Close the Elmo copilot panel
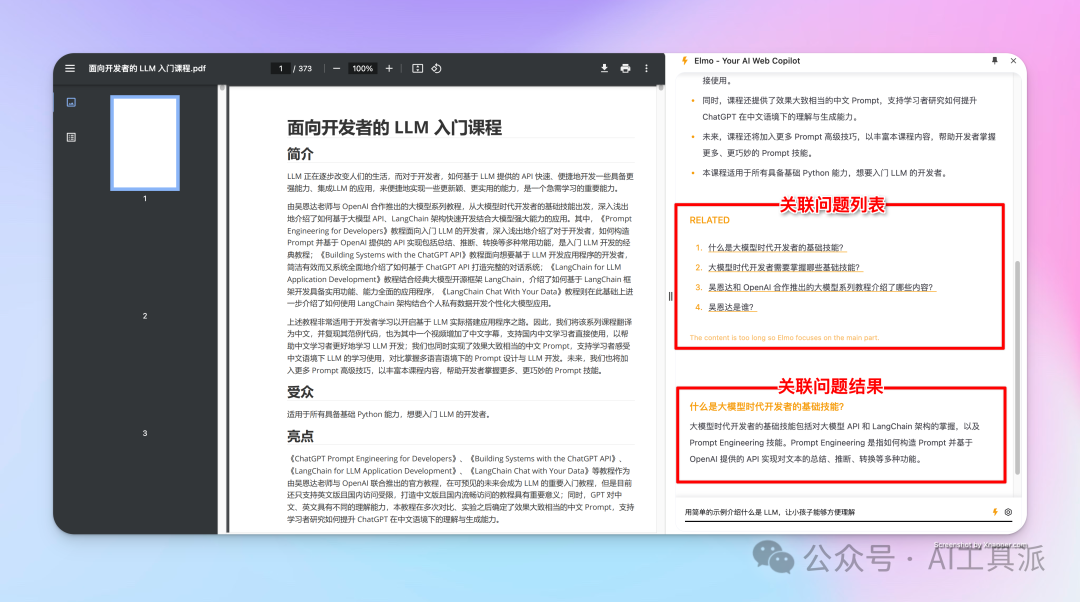The height and width of the screenshot is (602, 1080). coord(1013,61)
